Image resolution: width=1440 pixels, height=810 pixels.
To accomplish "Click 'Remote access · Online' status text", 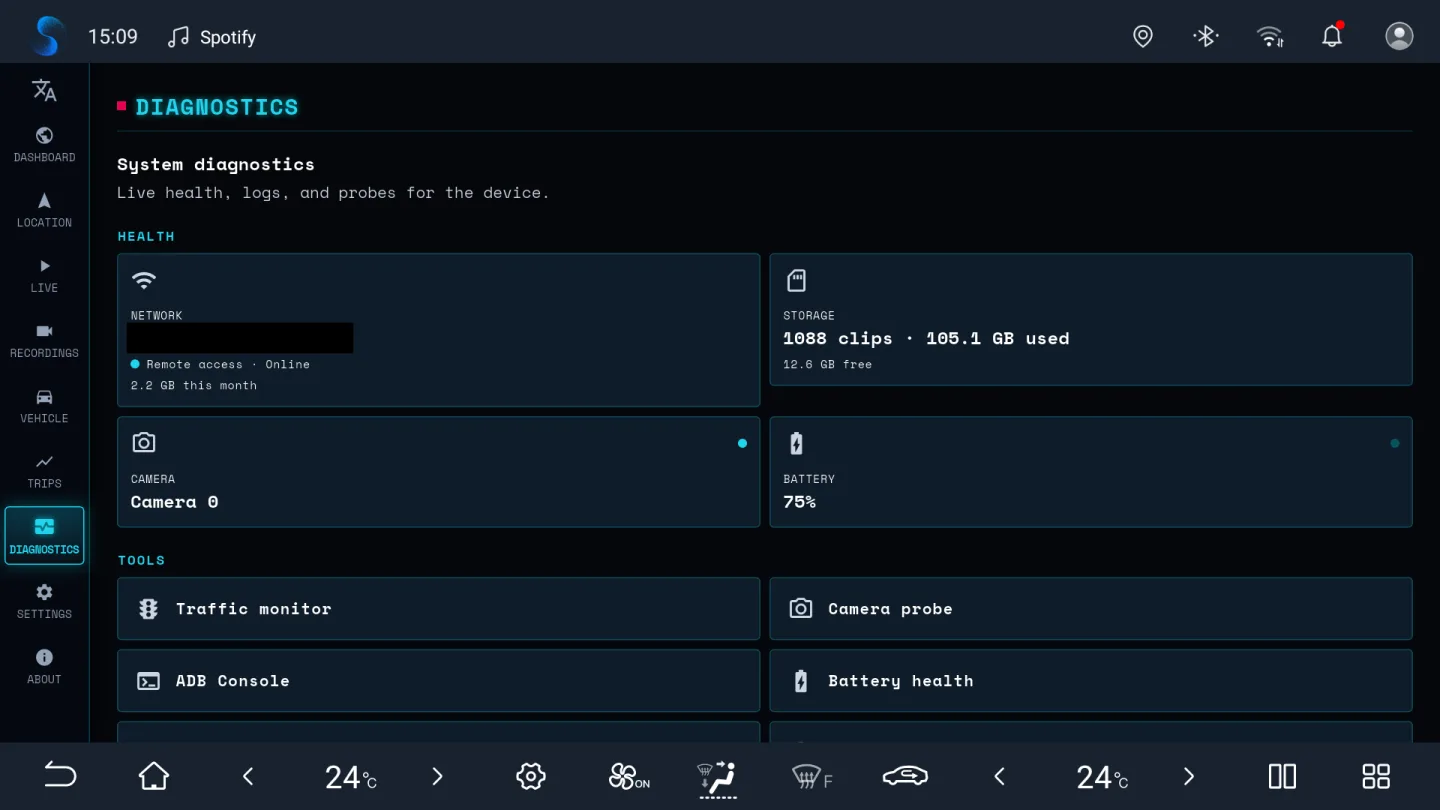I will 228,364.
